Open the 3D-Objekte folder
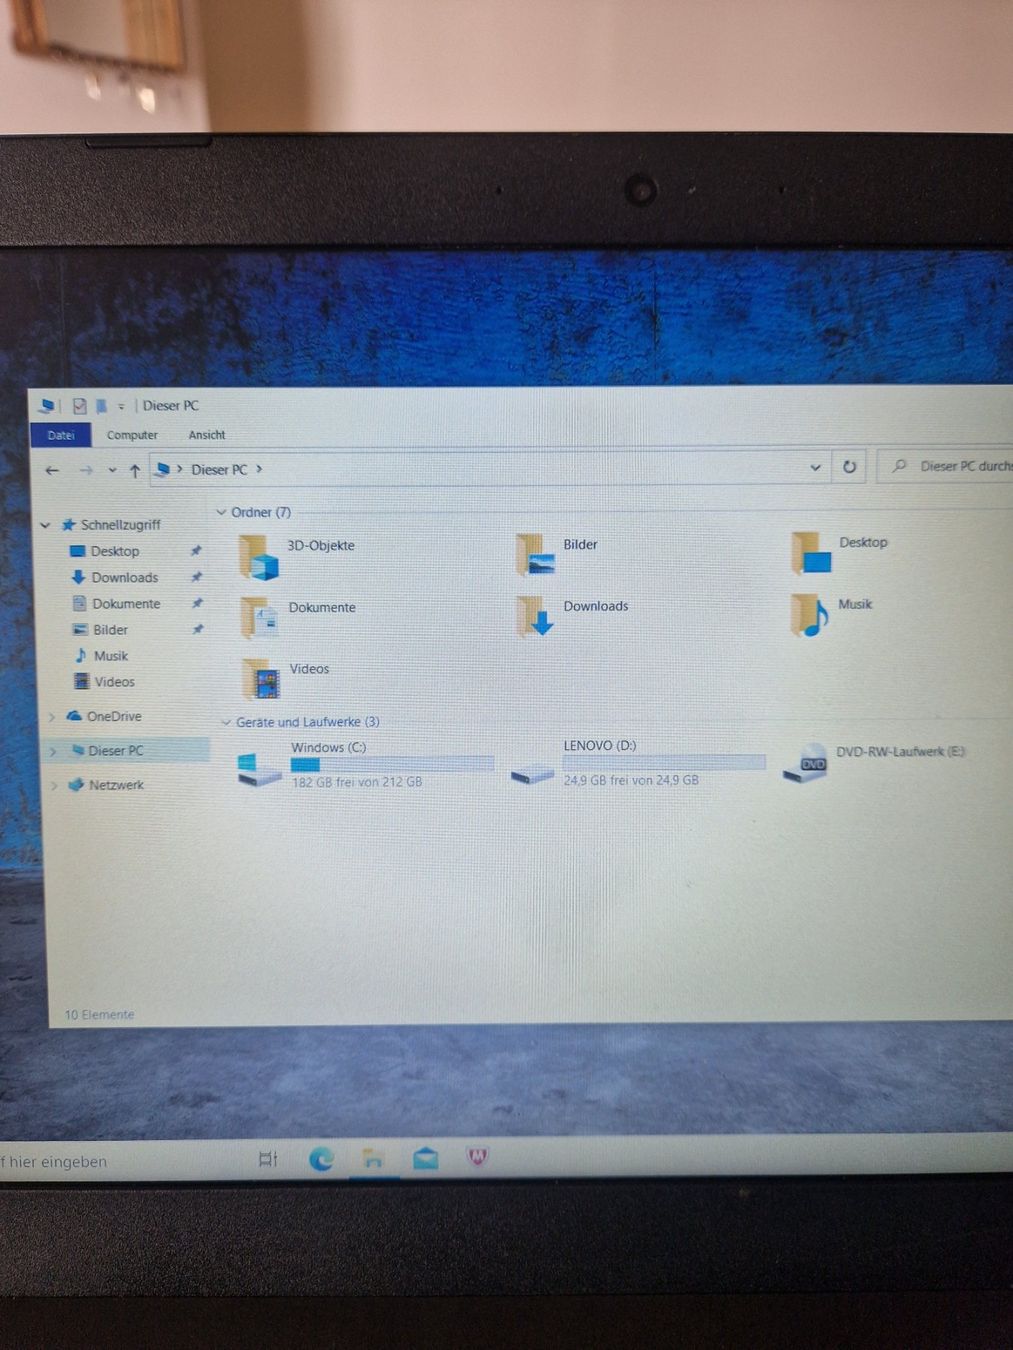This screenshot has width=1013, height=1350. [298, 556]
